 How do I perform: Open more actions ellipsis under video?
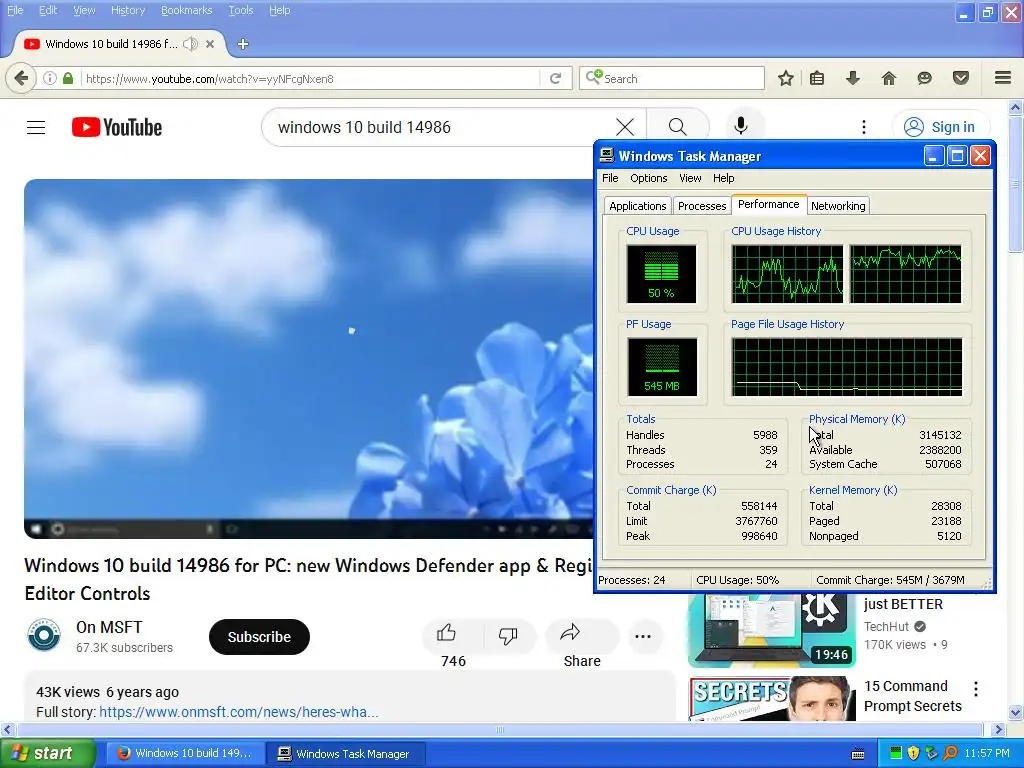643,636
